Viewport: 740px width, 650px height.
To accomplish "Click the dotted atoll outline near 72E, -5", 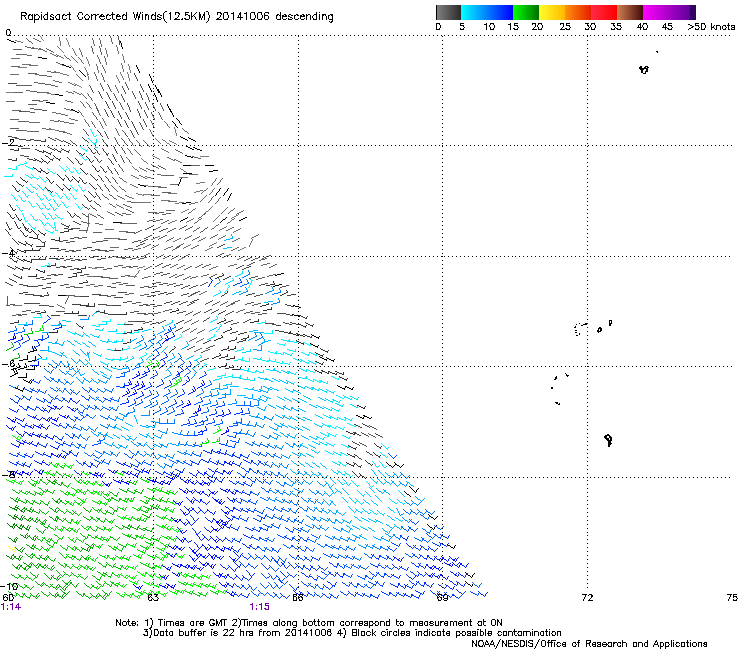I will coord(580,329).
